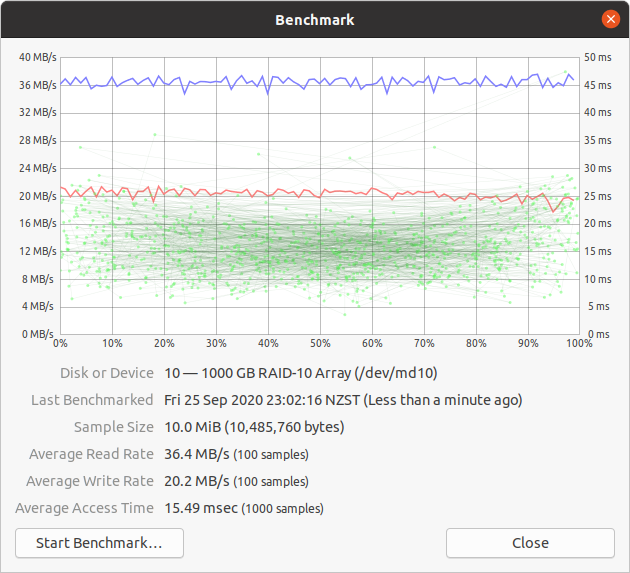Click the 'Average Write Rate' label
The width and height of the screenshot is (630, 573).
90,481
